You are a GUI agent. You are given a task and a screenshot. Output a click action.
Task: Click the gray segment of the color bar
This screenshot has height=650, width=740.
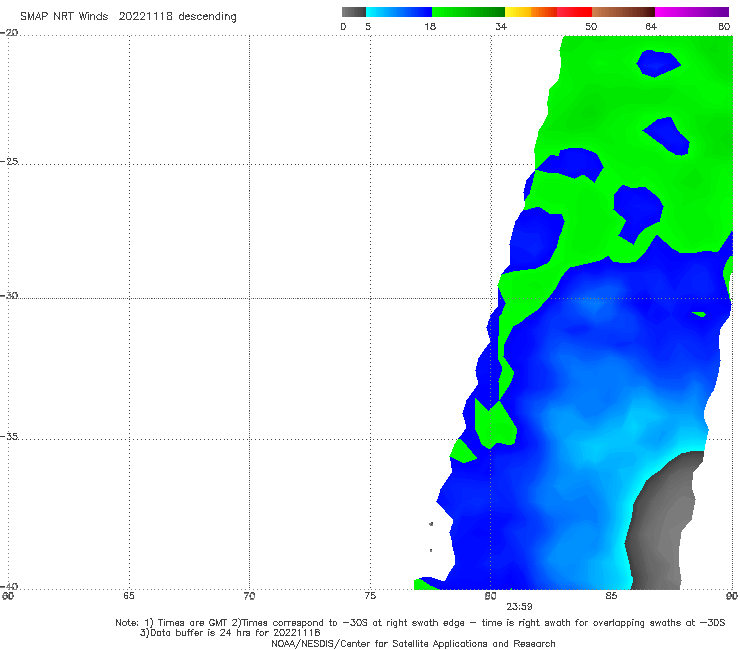[354, 12]
